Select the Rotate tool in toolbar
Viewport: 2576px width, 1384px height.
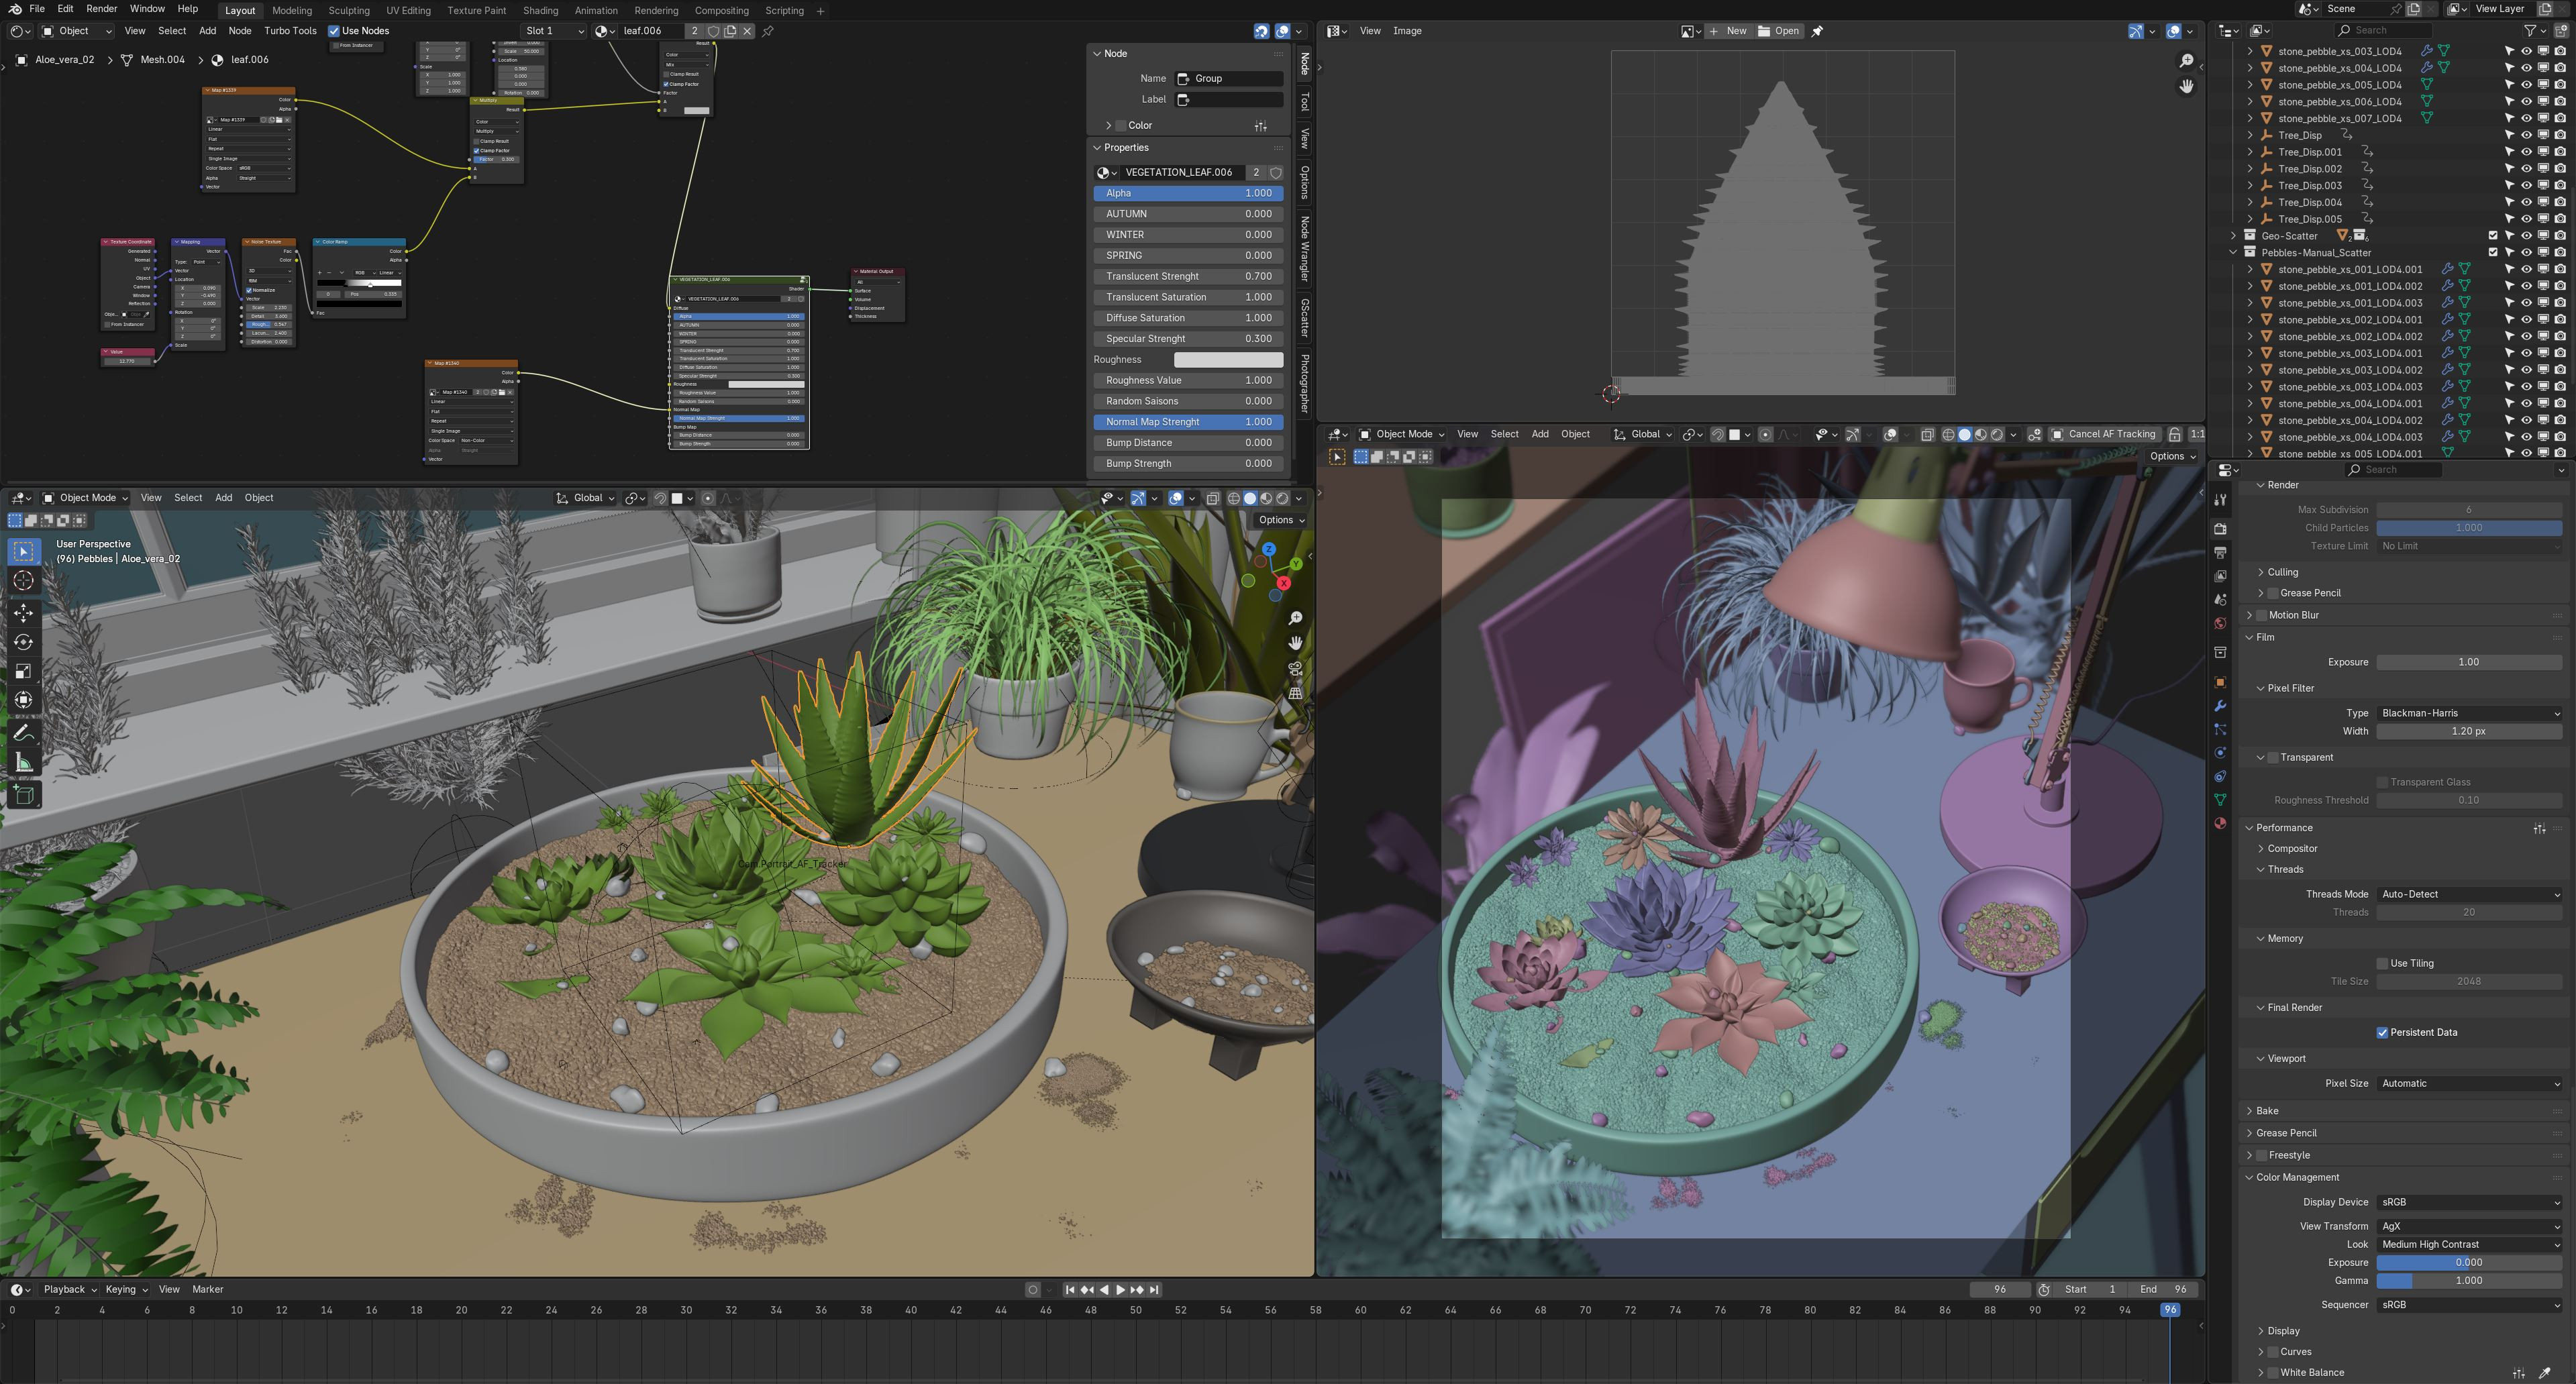24,642
